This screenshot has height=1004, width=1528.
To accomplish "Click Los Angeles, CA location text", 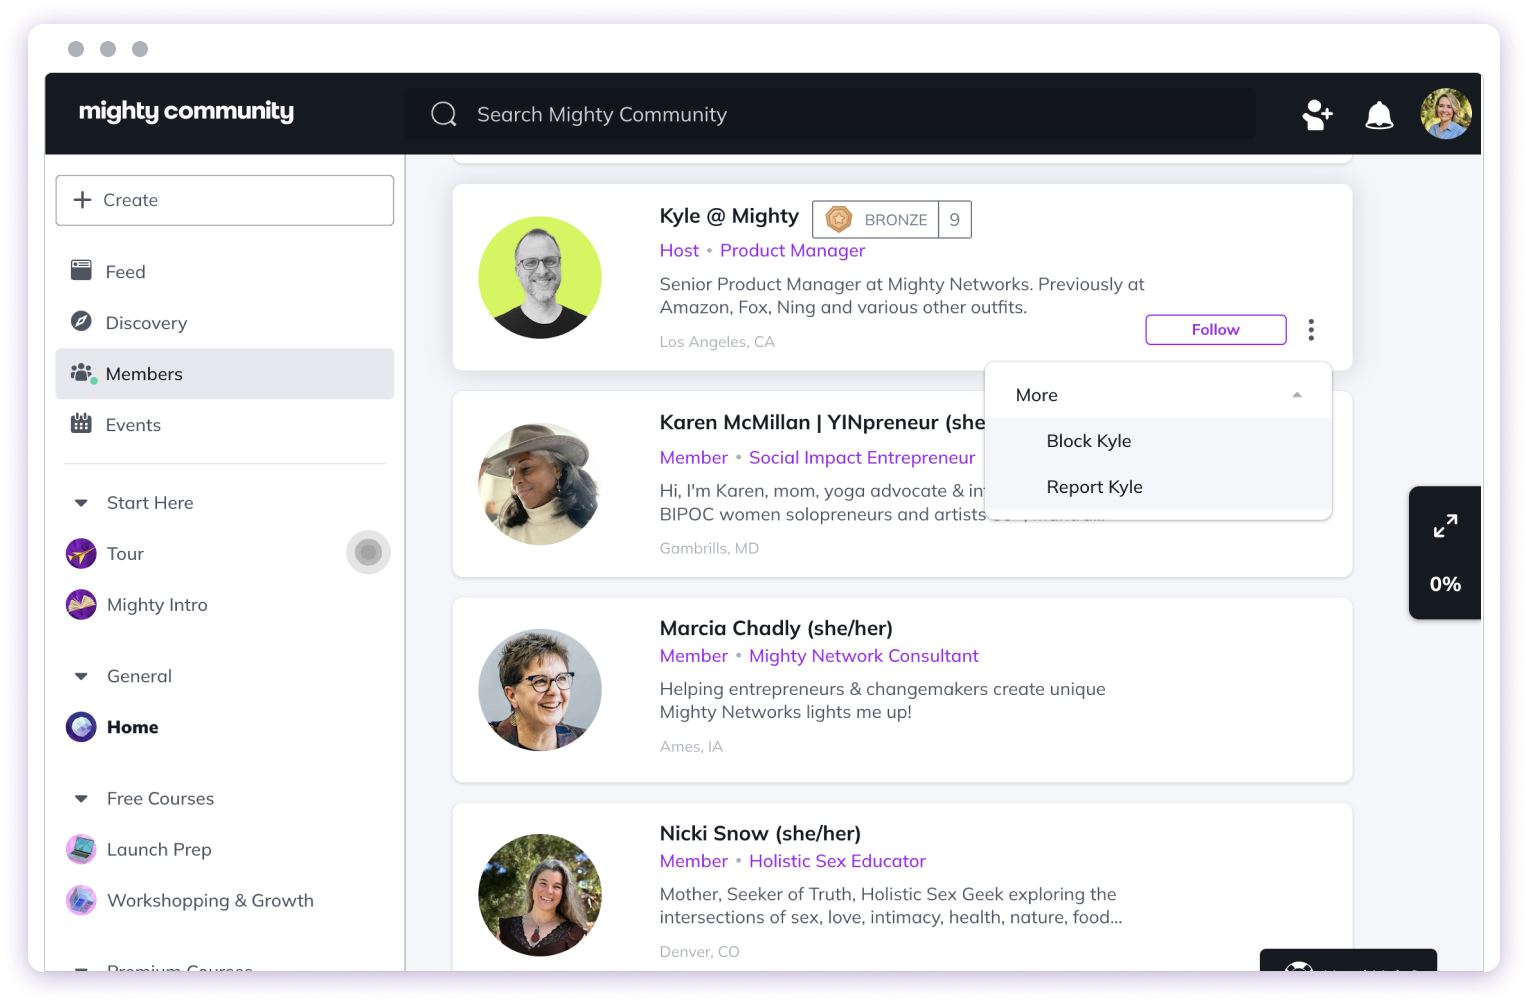I will click(717, 342).
